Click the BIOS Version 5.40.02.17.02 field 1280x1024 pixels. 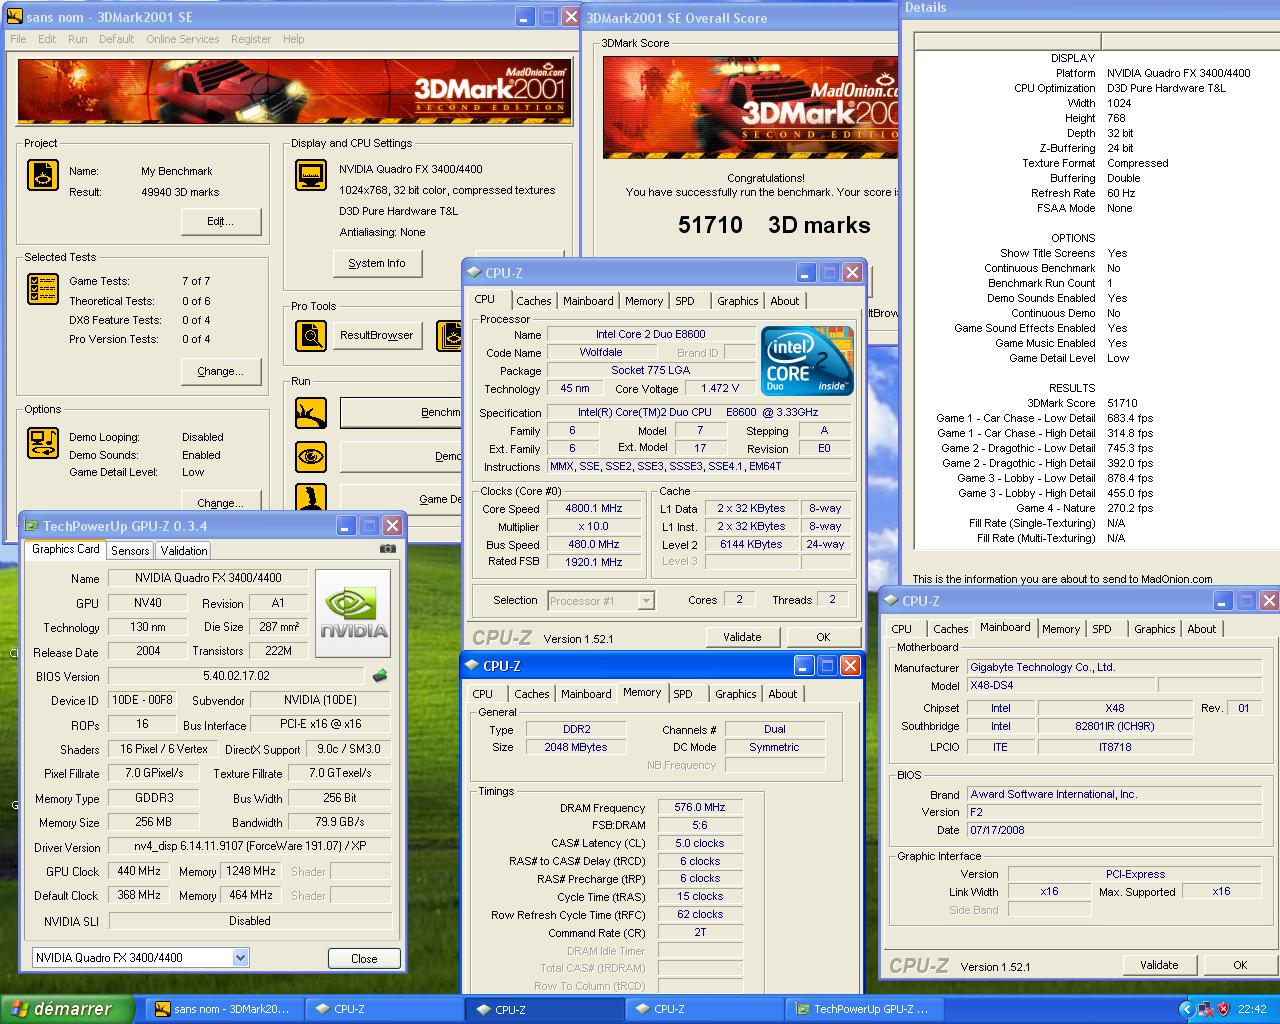(236, 676)
